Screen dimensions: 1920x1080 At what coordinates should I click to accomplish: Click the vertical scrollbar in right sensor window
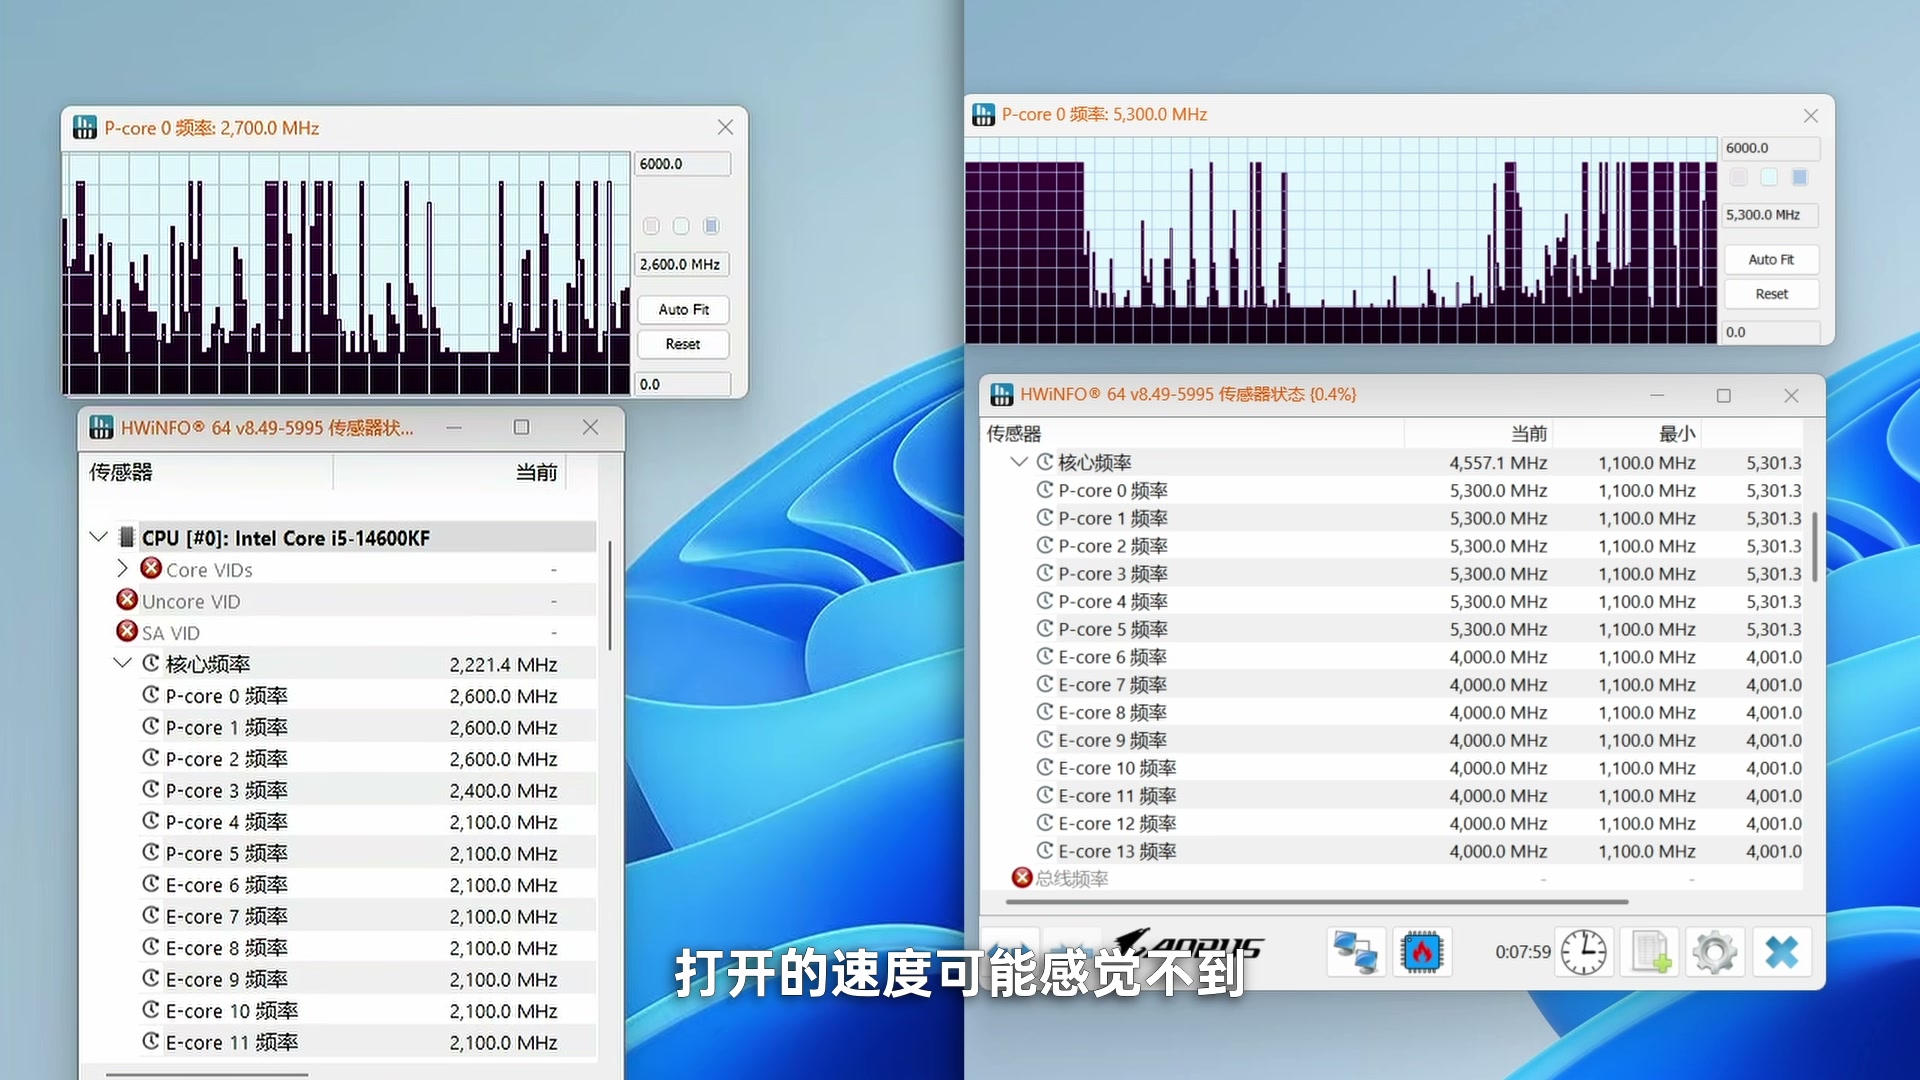1814,546
